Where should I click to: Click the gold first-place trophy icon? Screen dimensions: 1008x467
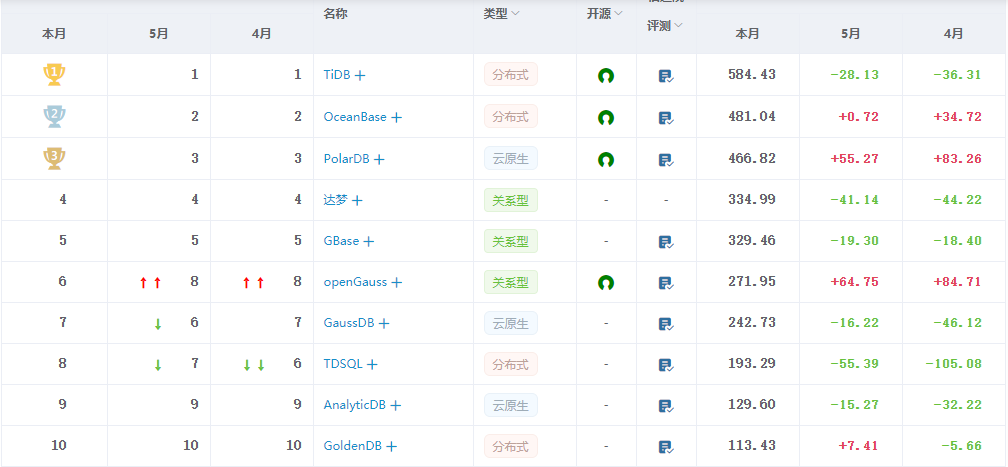(54, 75)
